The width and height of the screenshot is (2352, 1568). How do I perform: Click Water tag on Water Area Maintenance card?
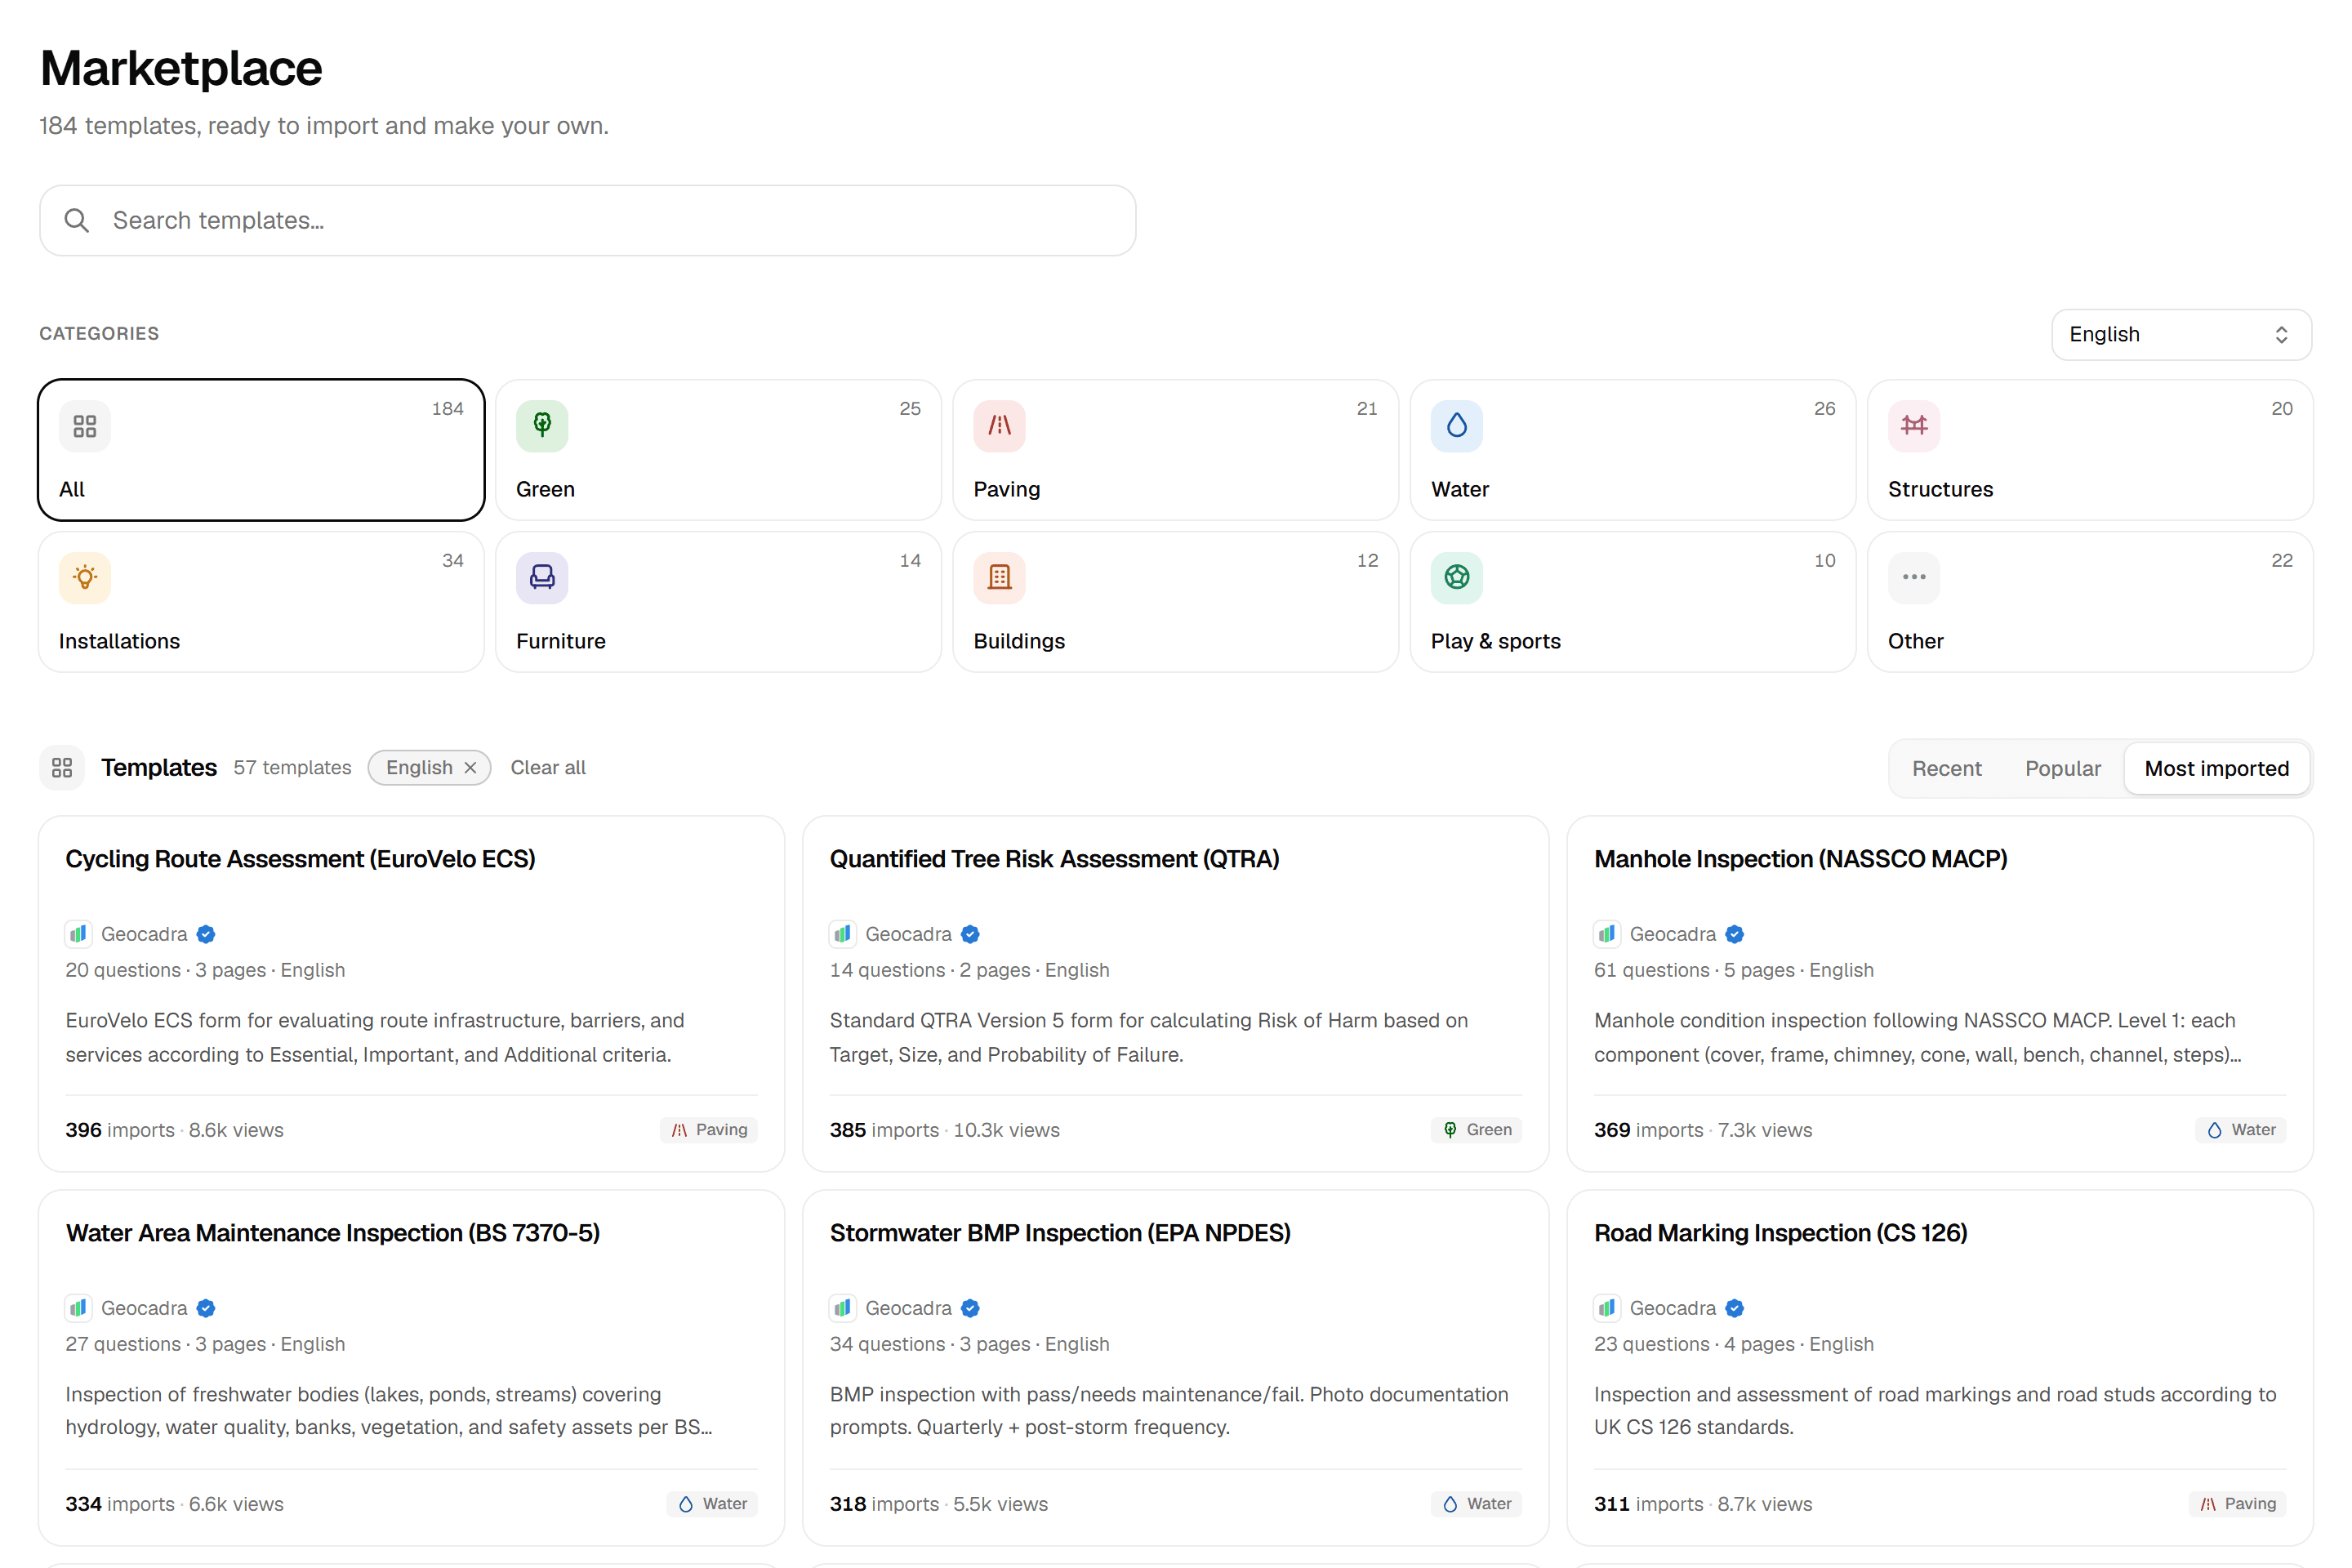pyautogui.click(x=712, y=1504)
